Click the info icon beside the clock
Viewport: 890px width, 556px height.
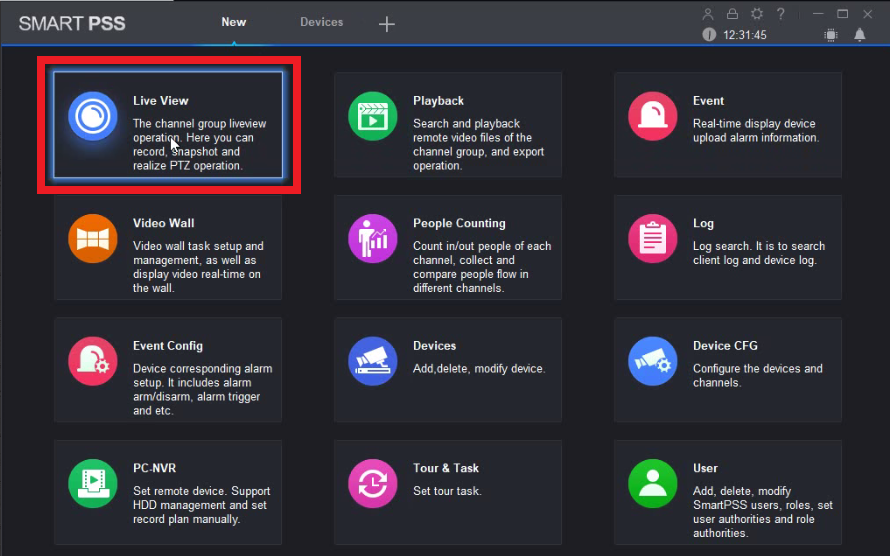point(709,35)
